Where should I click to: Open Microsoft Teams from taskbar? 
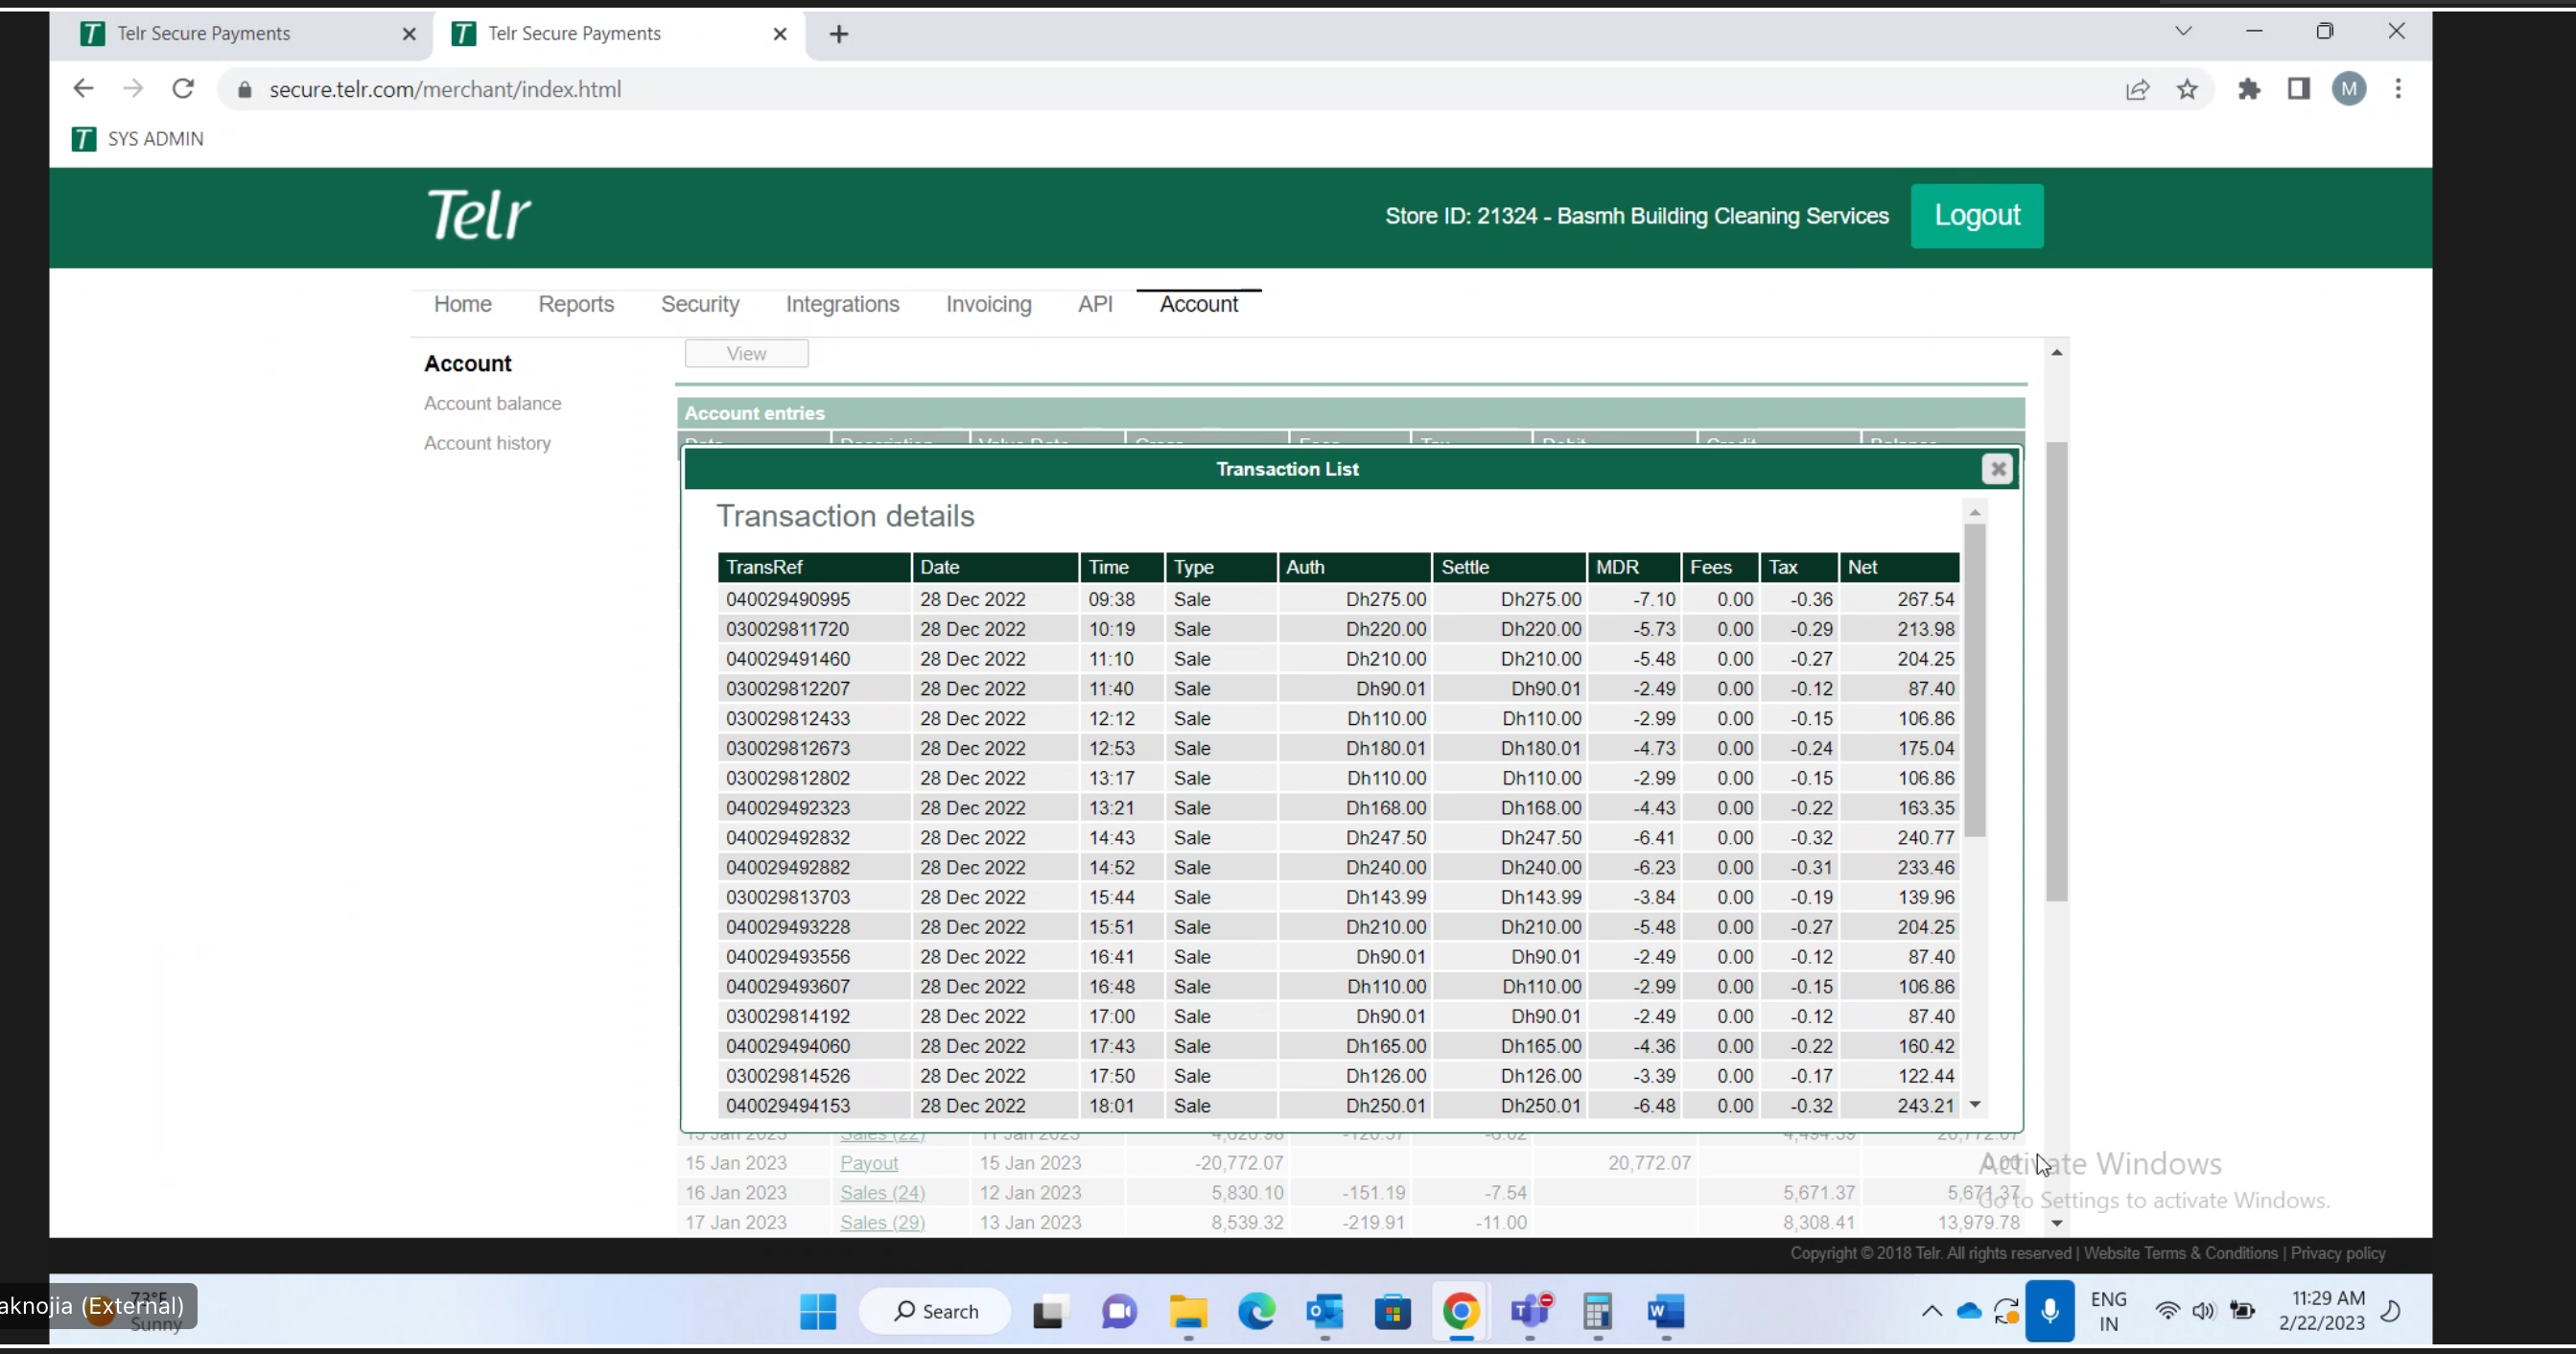[1530, 1312]
